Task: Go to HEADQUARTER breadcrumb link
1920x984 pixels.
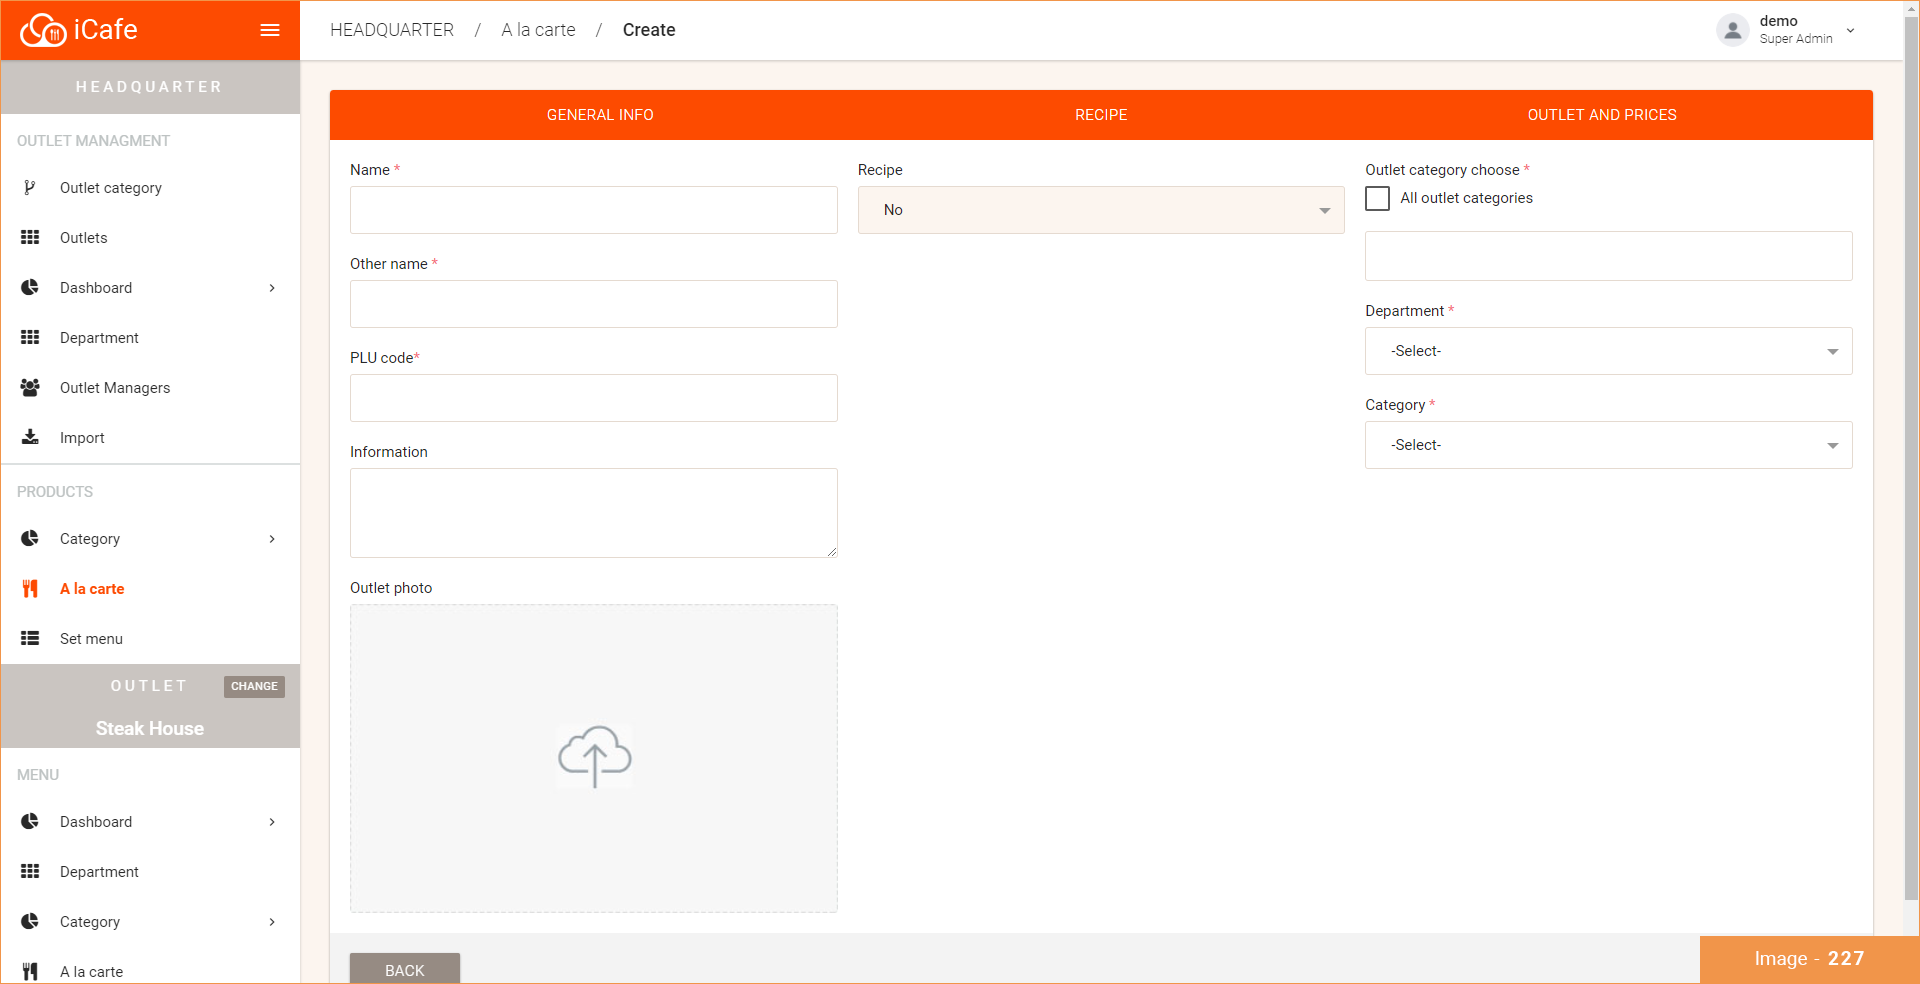Action: [392, 30]
